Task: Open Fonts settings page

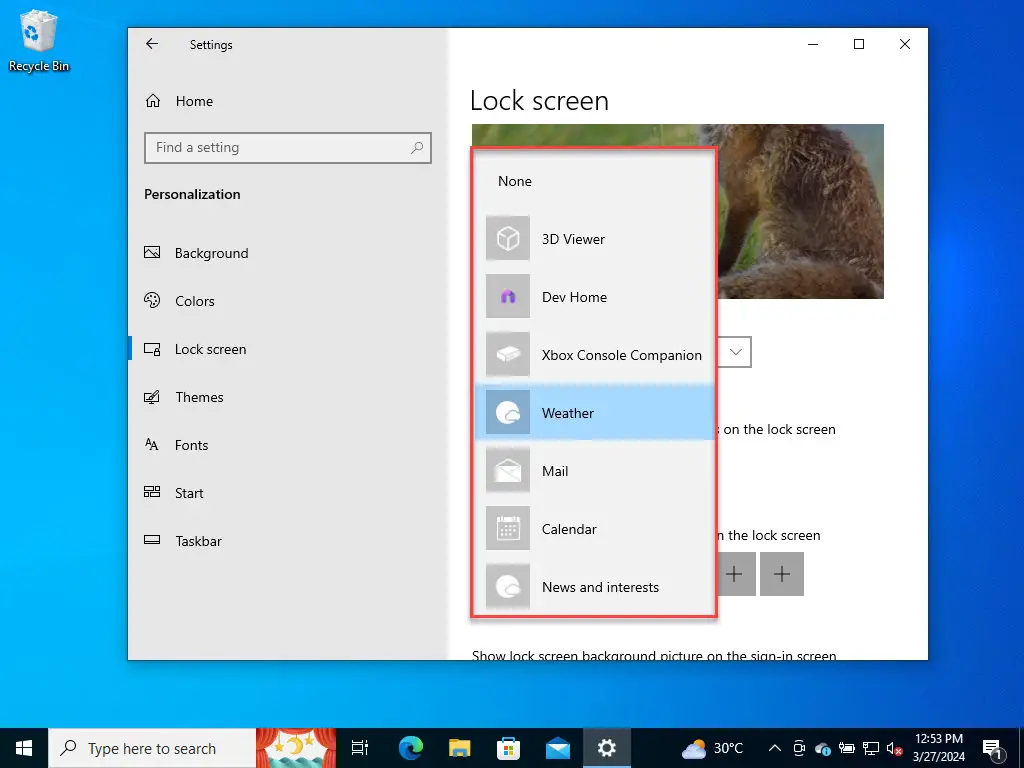Action: tap(287, 445)
